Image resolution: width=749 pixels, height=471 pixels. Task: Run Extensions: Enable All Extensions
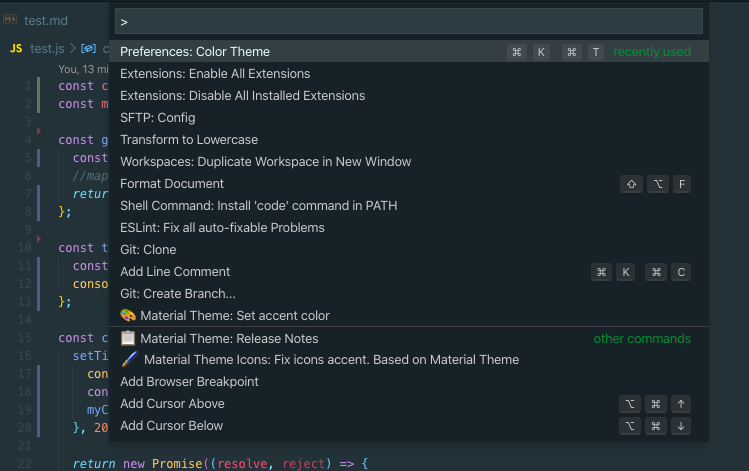pos(408,74)
